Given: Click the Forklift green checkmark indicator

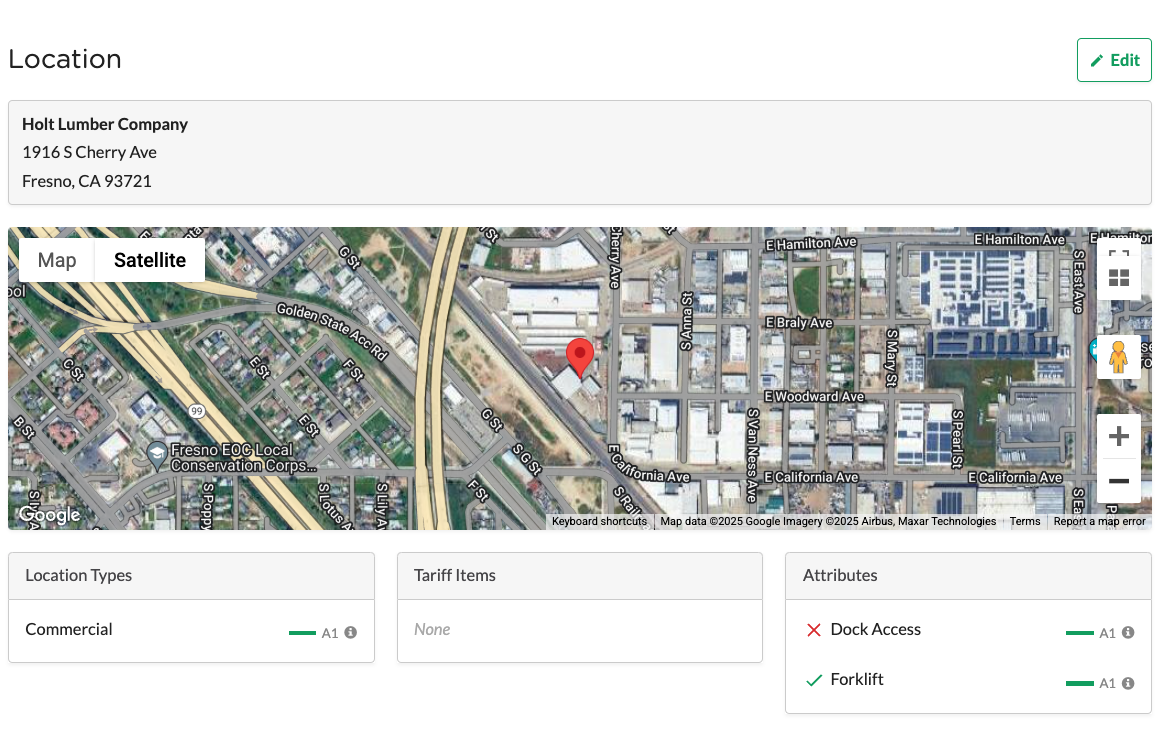Looking at the screenshot, I should click(x=814, y=680).
